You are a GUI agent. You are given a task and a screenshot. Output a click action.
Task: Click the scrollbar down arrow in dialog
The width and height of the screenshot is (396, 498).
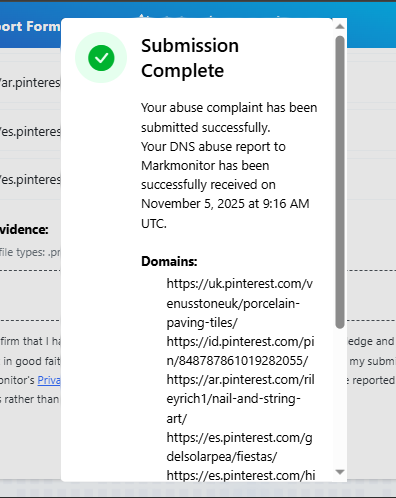click(340, 472)
